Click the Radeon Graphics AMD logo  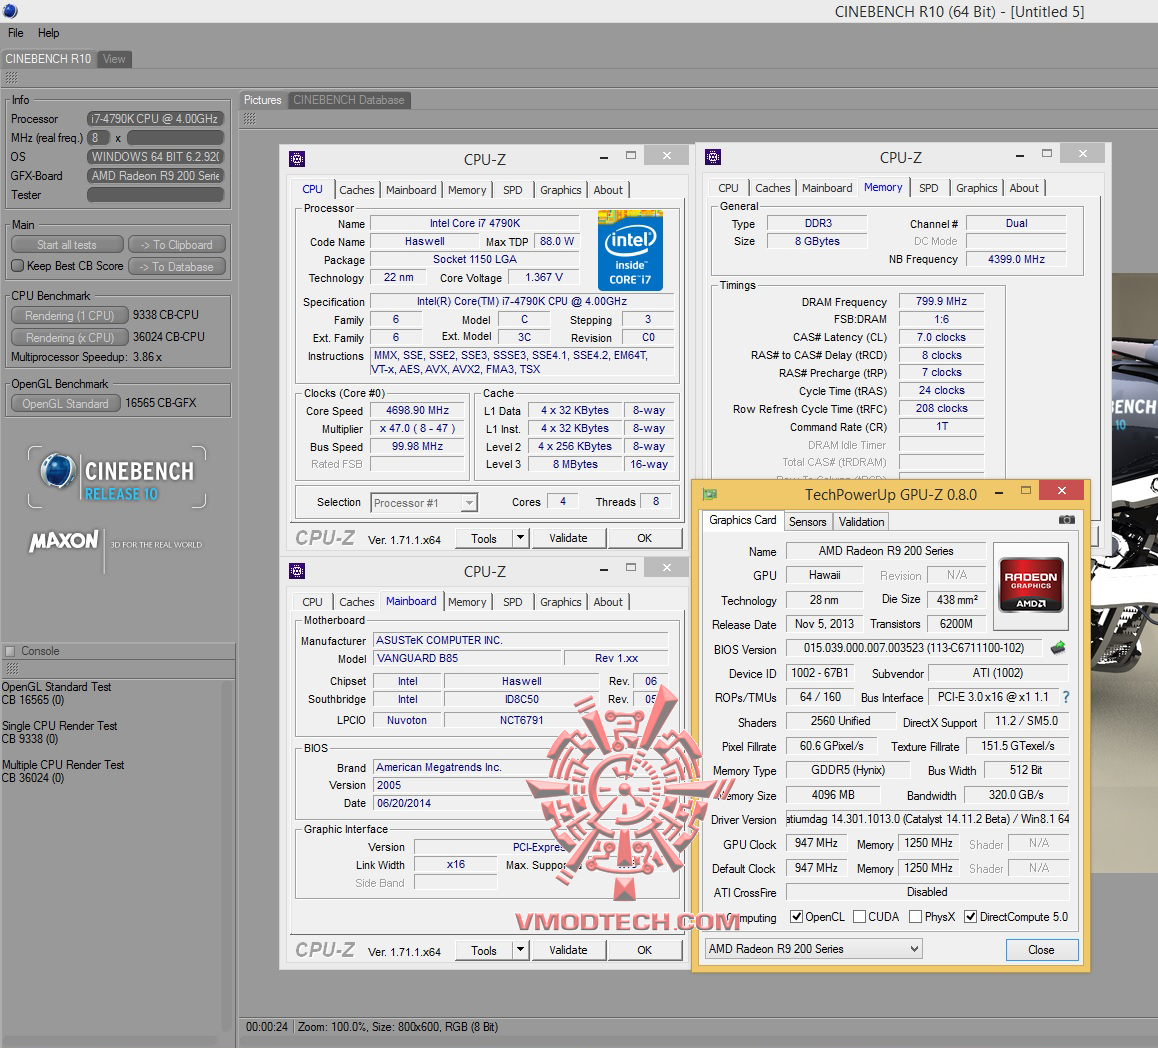[x=1030, y=584]
